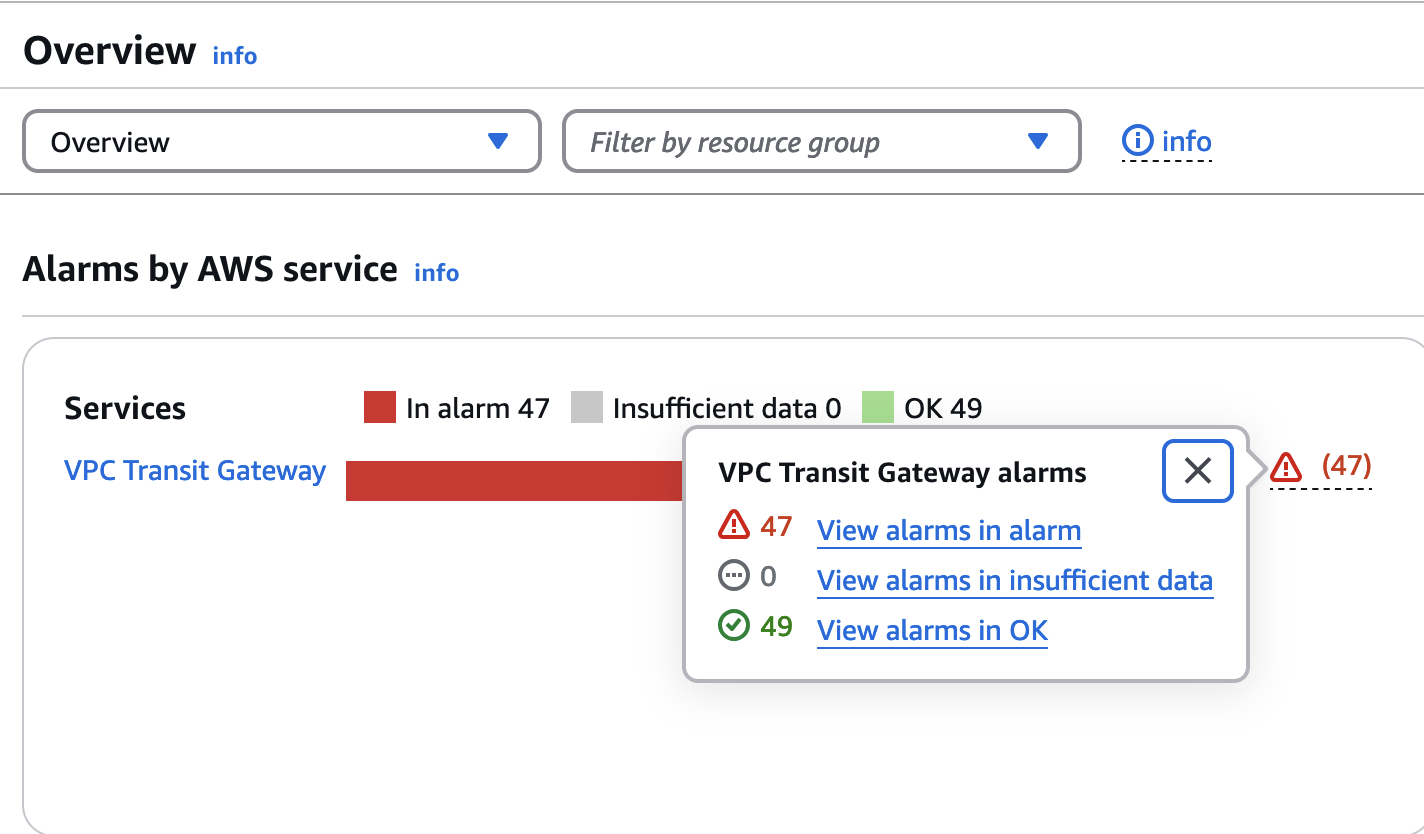Close the VPC Transit Gateway alarms popover
The height and width of the screenshot is (834, 1424).
(1197, 470)
